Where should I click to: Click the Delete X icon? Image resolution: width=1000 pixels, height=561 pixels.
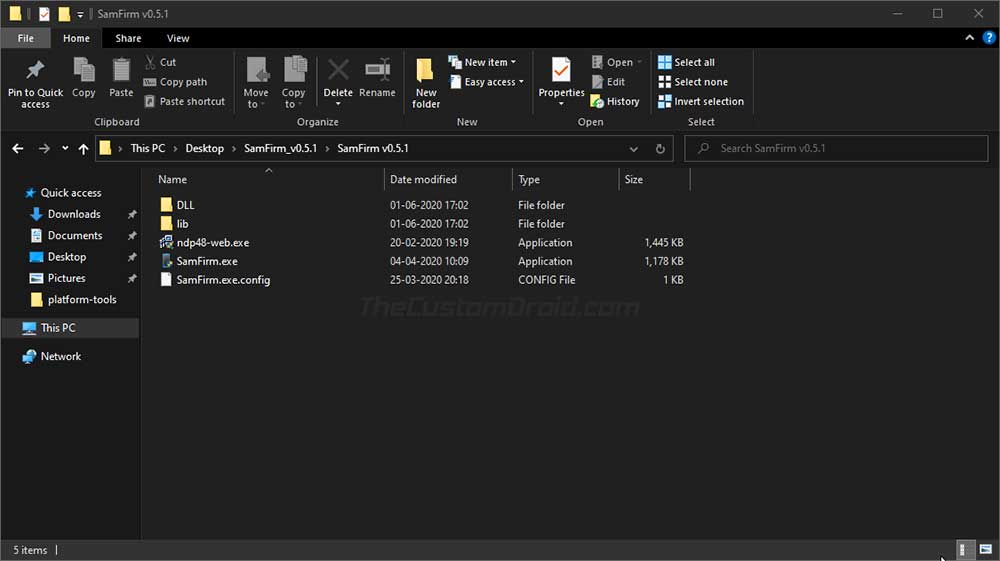pyautogui.click(x=338, y=70)
